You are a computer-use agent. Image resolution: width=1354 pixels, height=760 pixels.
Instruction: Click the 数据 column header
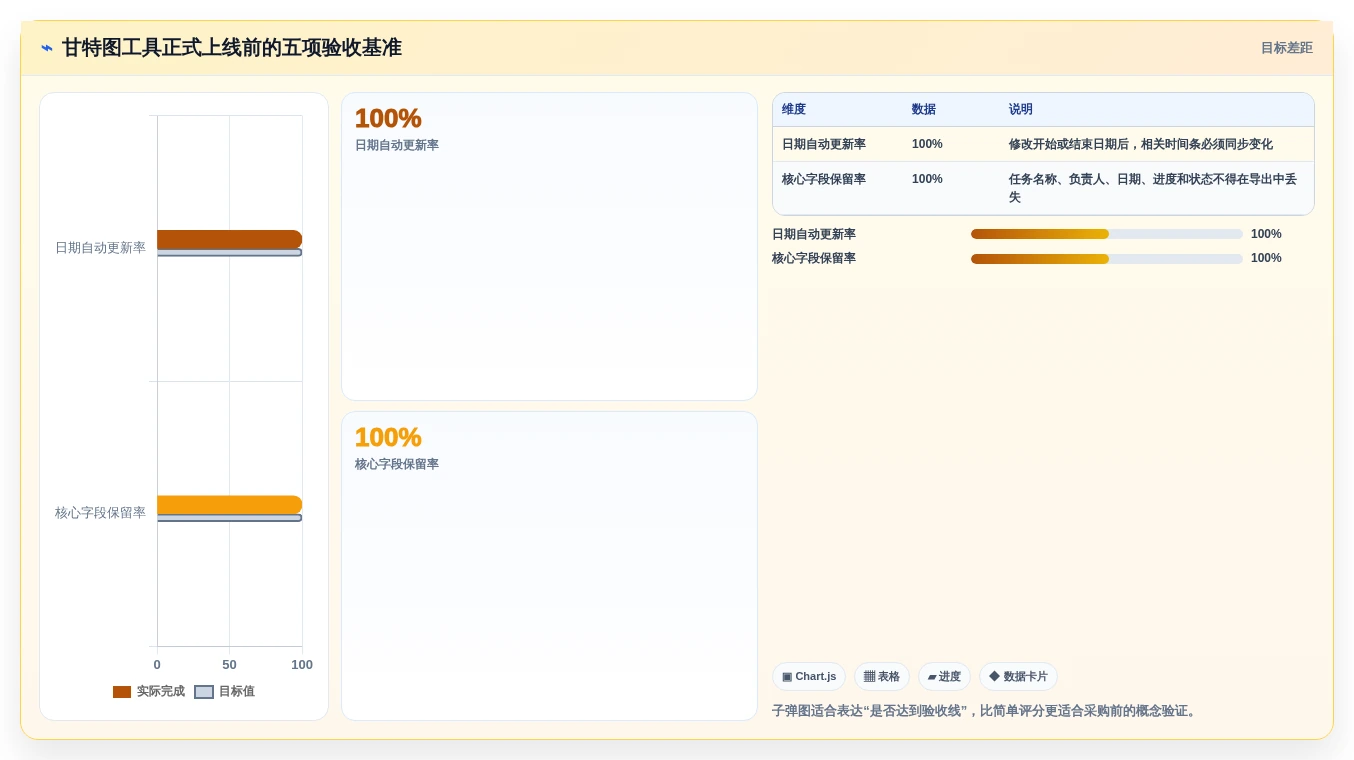[924, 109]
